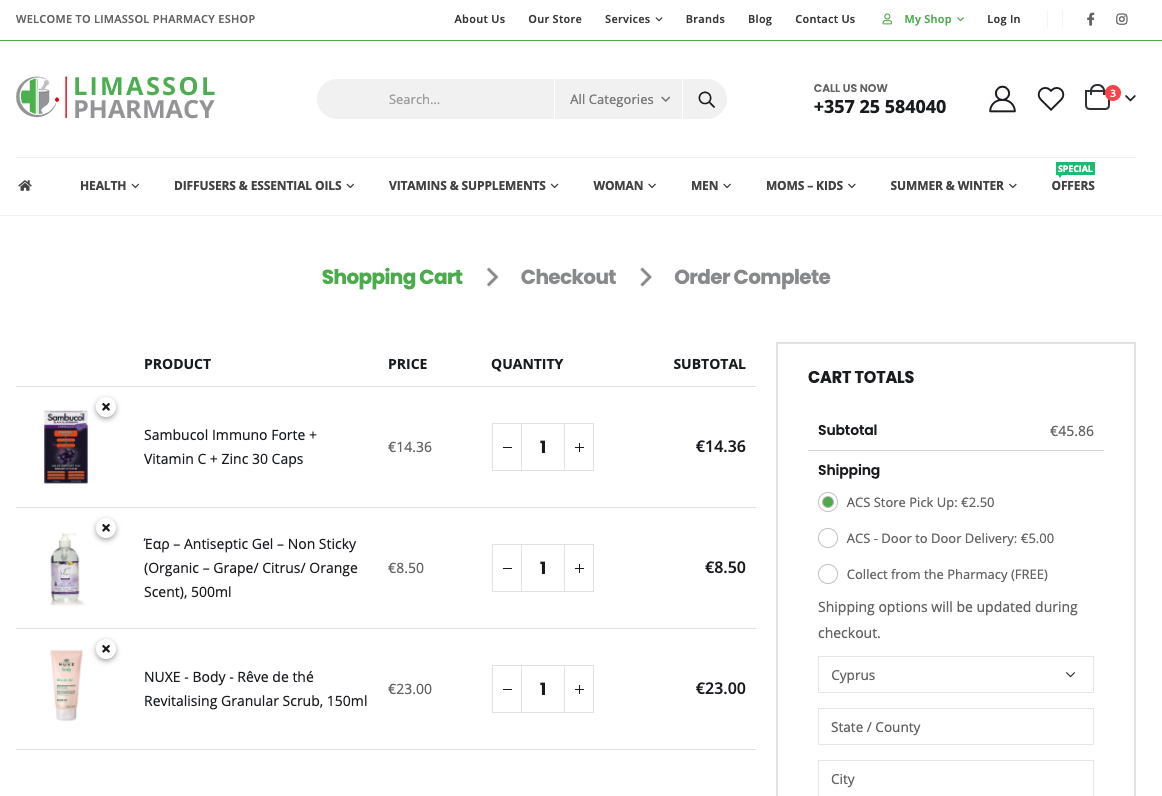
Task: Open the Moms – Kids category menu
Action: [811, 185]
